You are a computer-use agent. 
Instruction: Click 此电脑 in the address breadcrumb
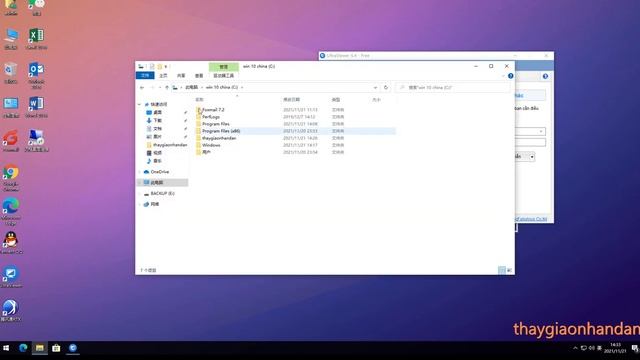(x=191, y=87)
